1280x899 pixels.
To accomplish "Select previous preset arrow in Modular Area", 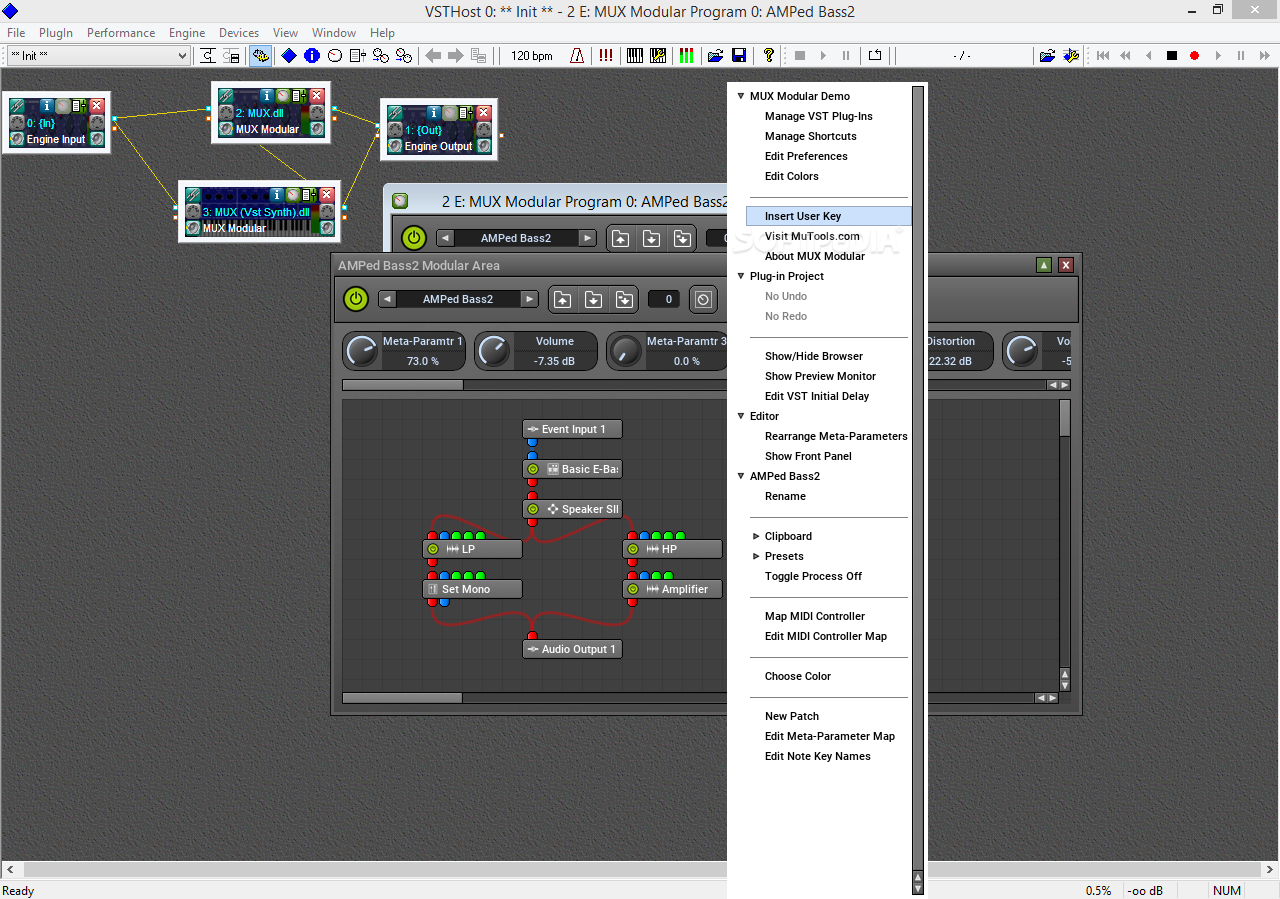I will 387,299.
